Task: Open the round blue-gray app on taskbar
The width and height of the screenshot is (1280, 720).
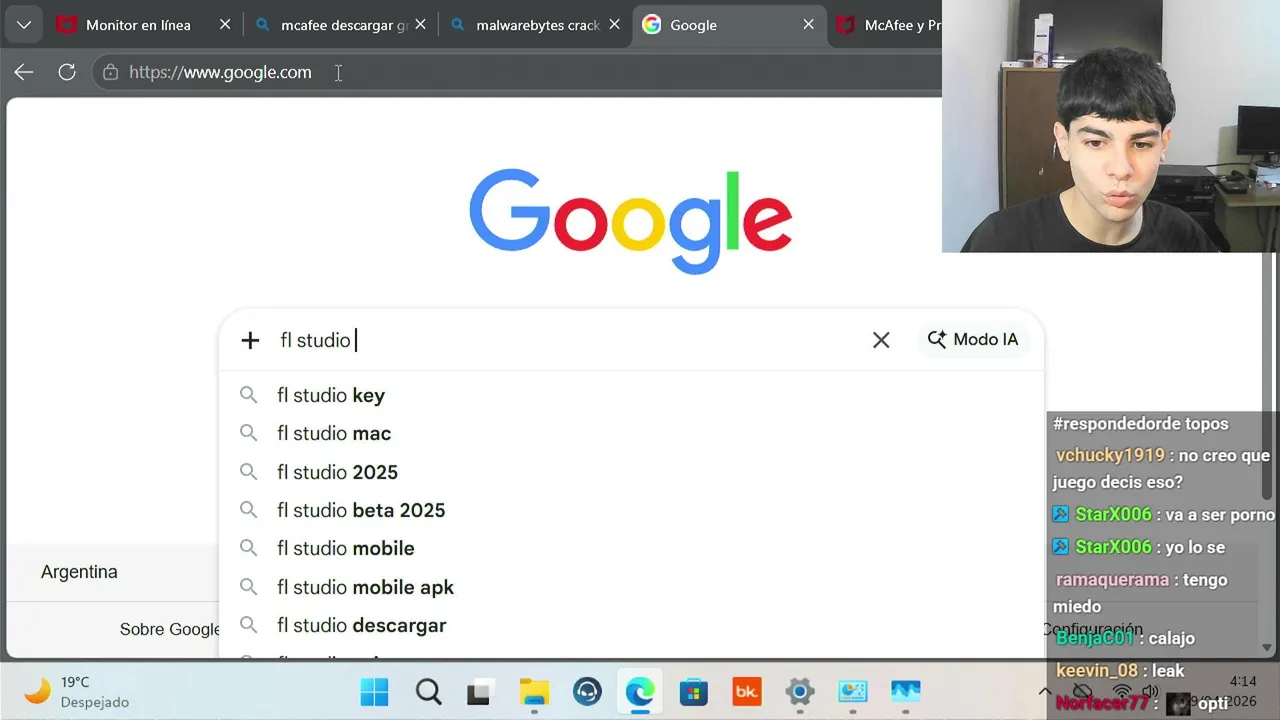Action: click(587, 691)
